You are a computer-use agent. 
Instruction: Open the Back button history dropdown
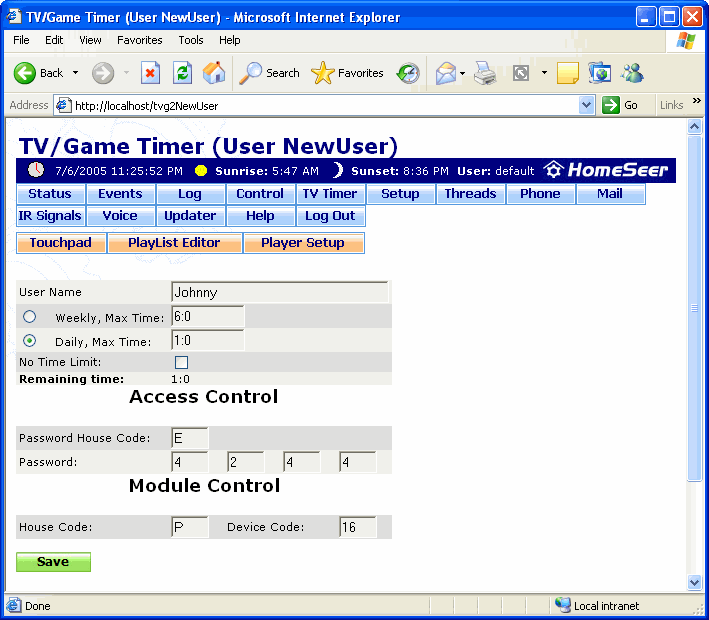click(76, 73)
